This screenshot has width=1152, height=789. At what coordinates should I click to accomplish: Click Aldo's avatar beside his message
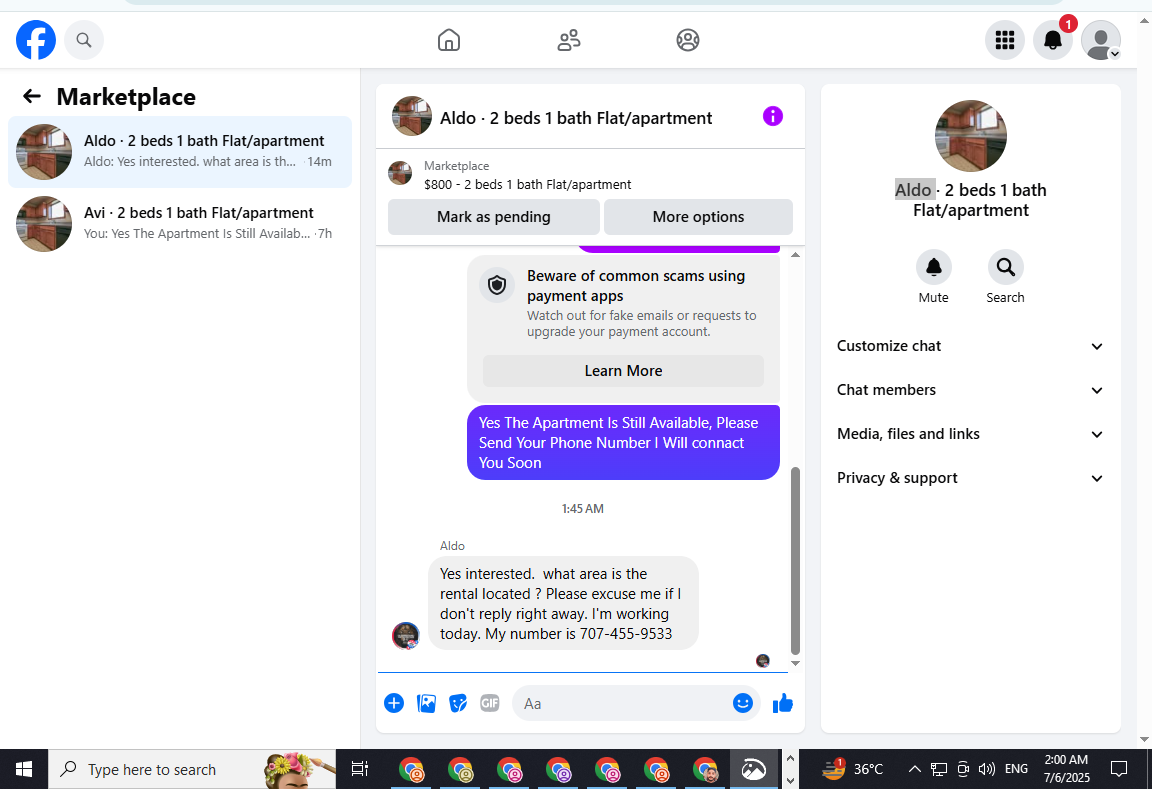[x=406, y=635]
